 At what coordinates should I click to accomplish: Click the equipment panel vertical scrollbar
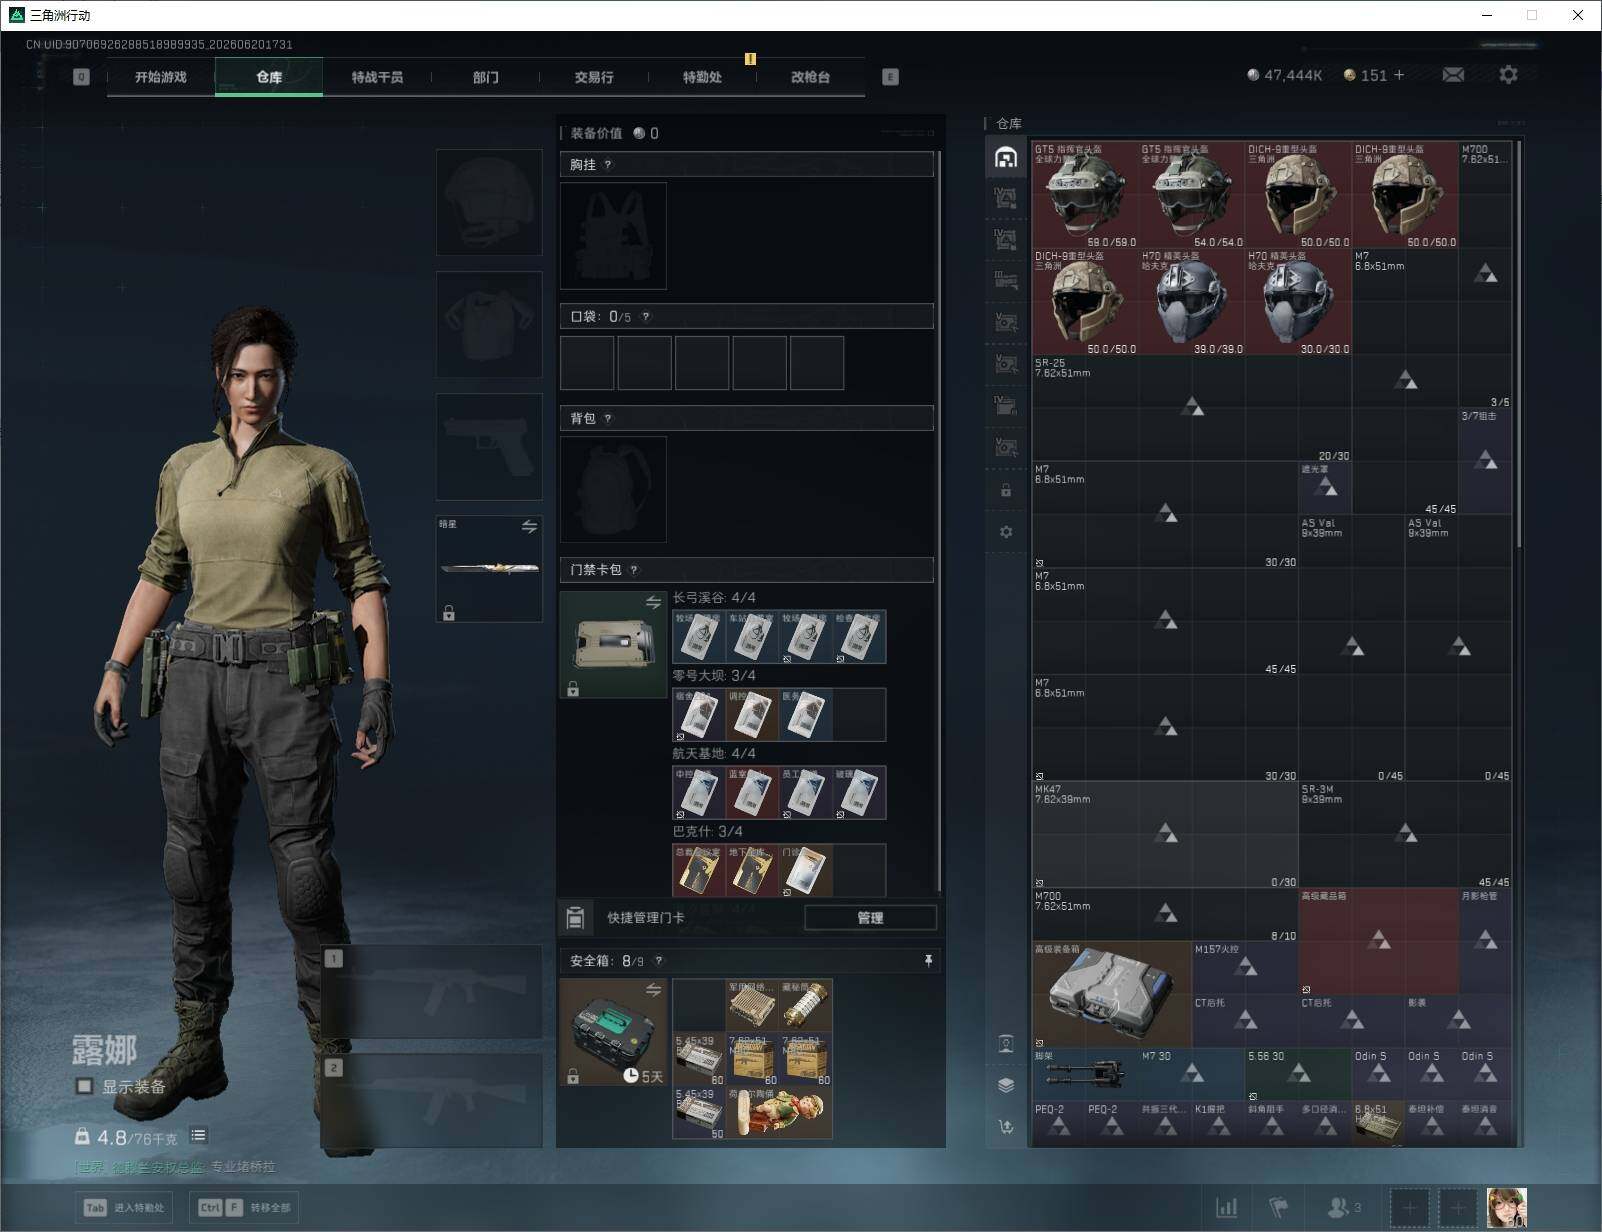coord(938,520)
